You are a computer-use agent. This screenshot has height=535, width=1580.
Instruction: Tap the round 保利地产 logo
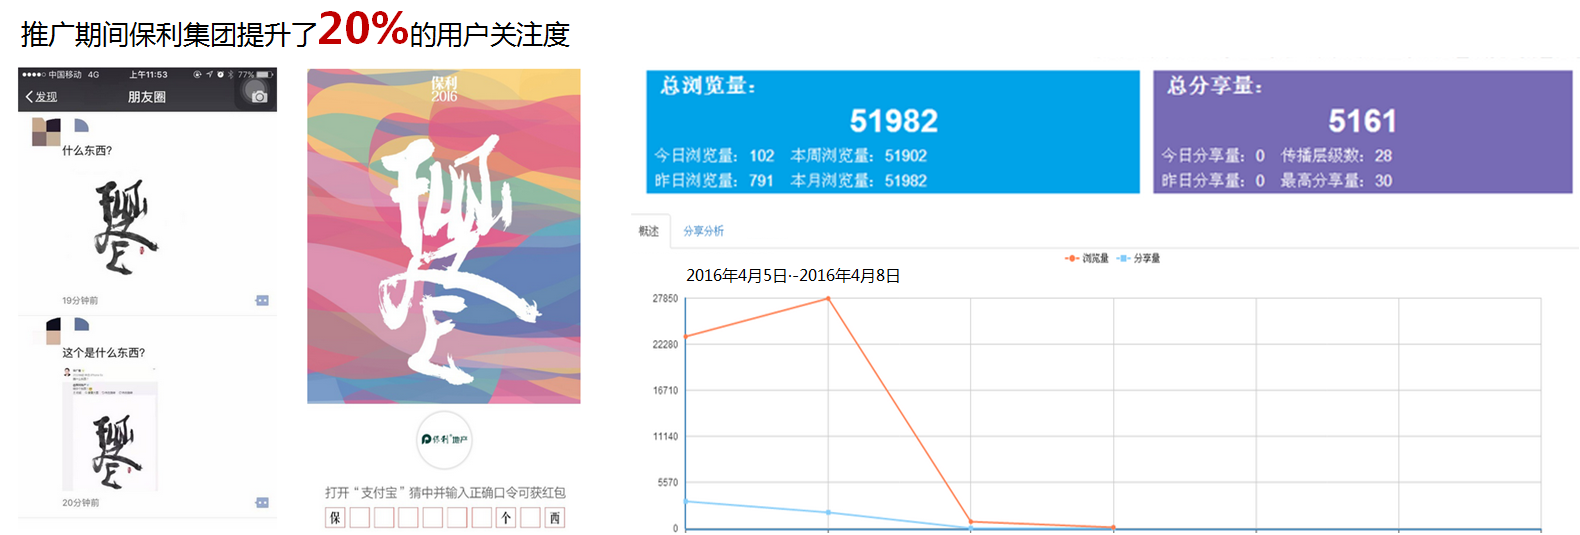pos(444,439)
